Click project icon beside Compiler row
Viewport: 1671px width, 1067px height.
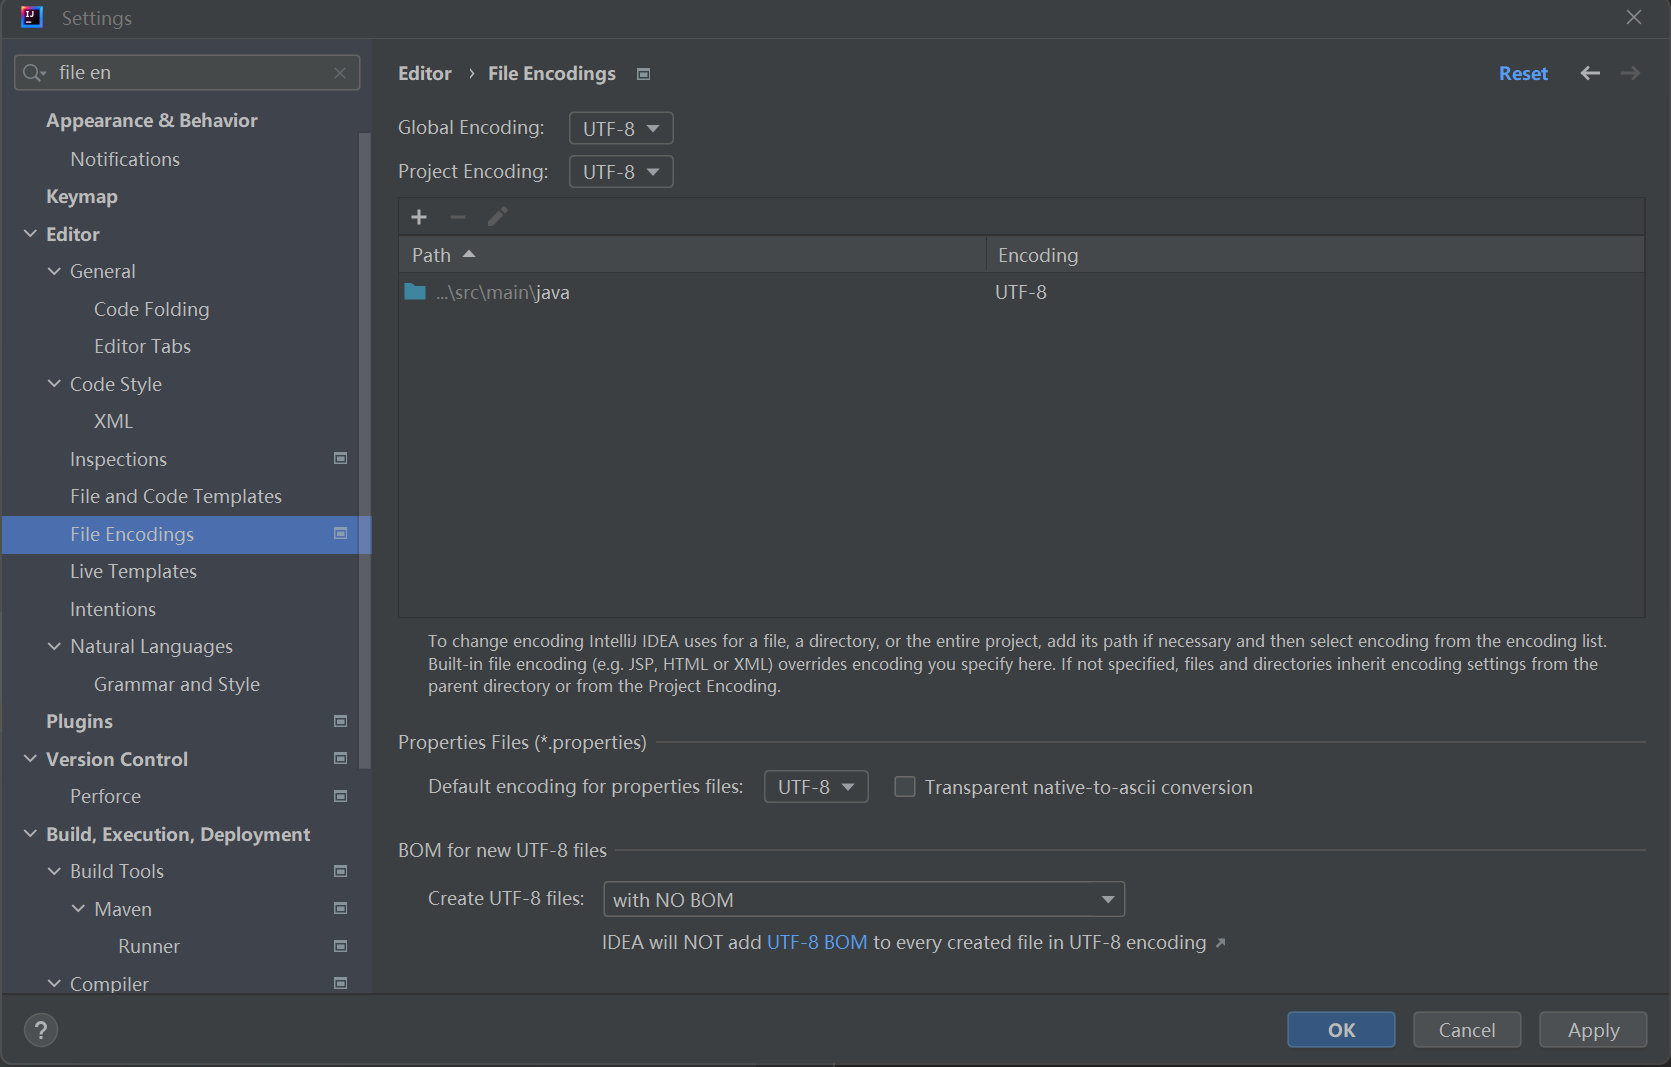(340, 983)
